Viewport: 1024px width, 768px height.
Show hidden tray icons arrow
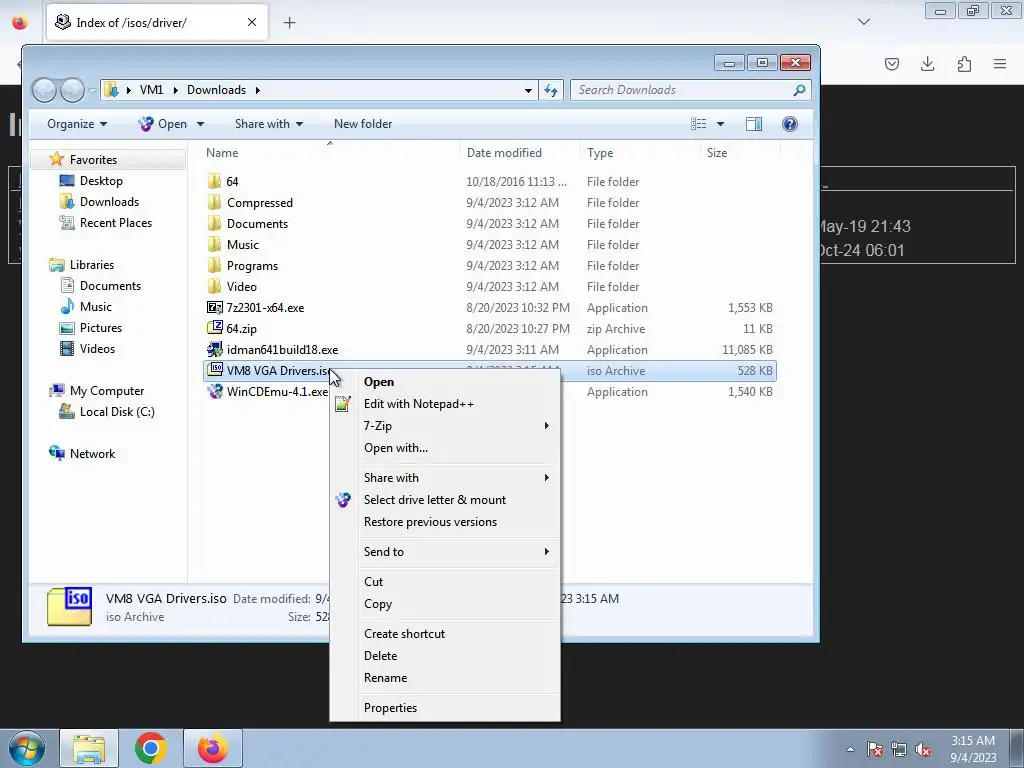click(850, 750)
